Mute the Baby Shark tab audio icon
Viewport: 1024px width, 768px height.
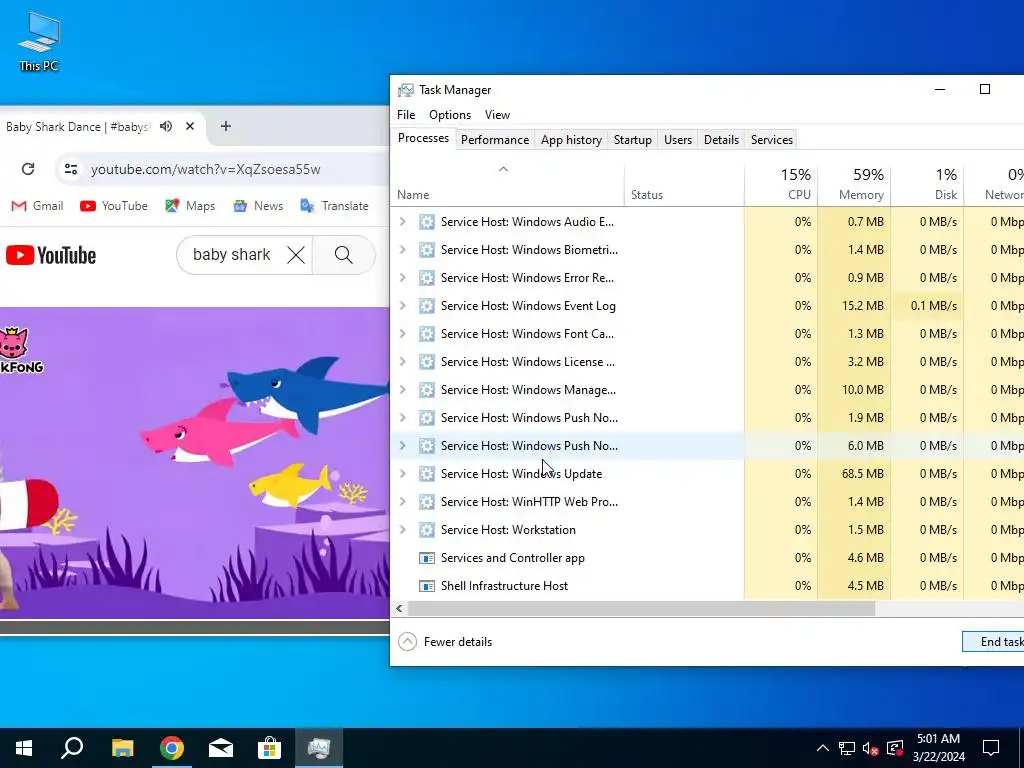click(166, 126)
